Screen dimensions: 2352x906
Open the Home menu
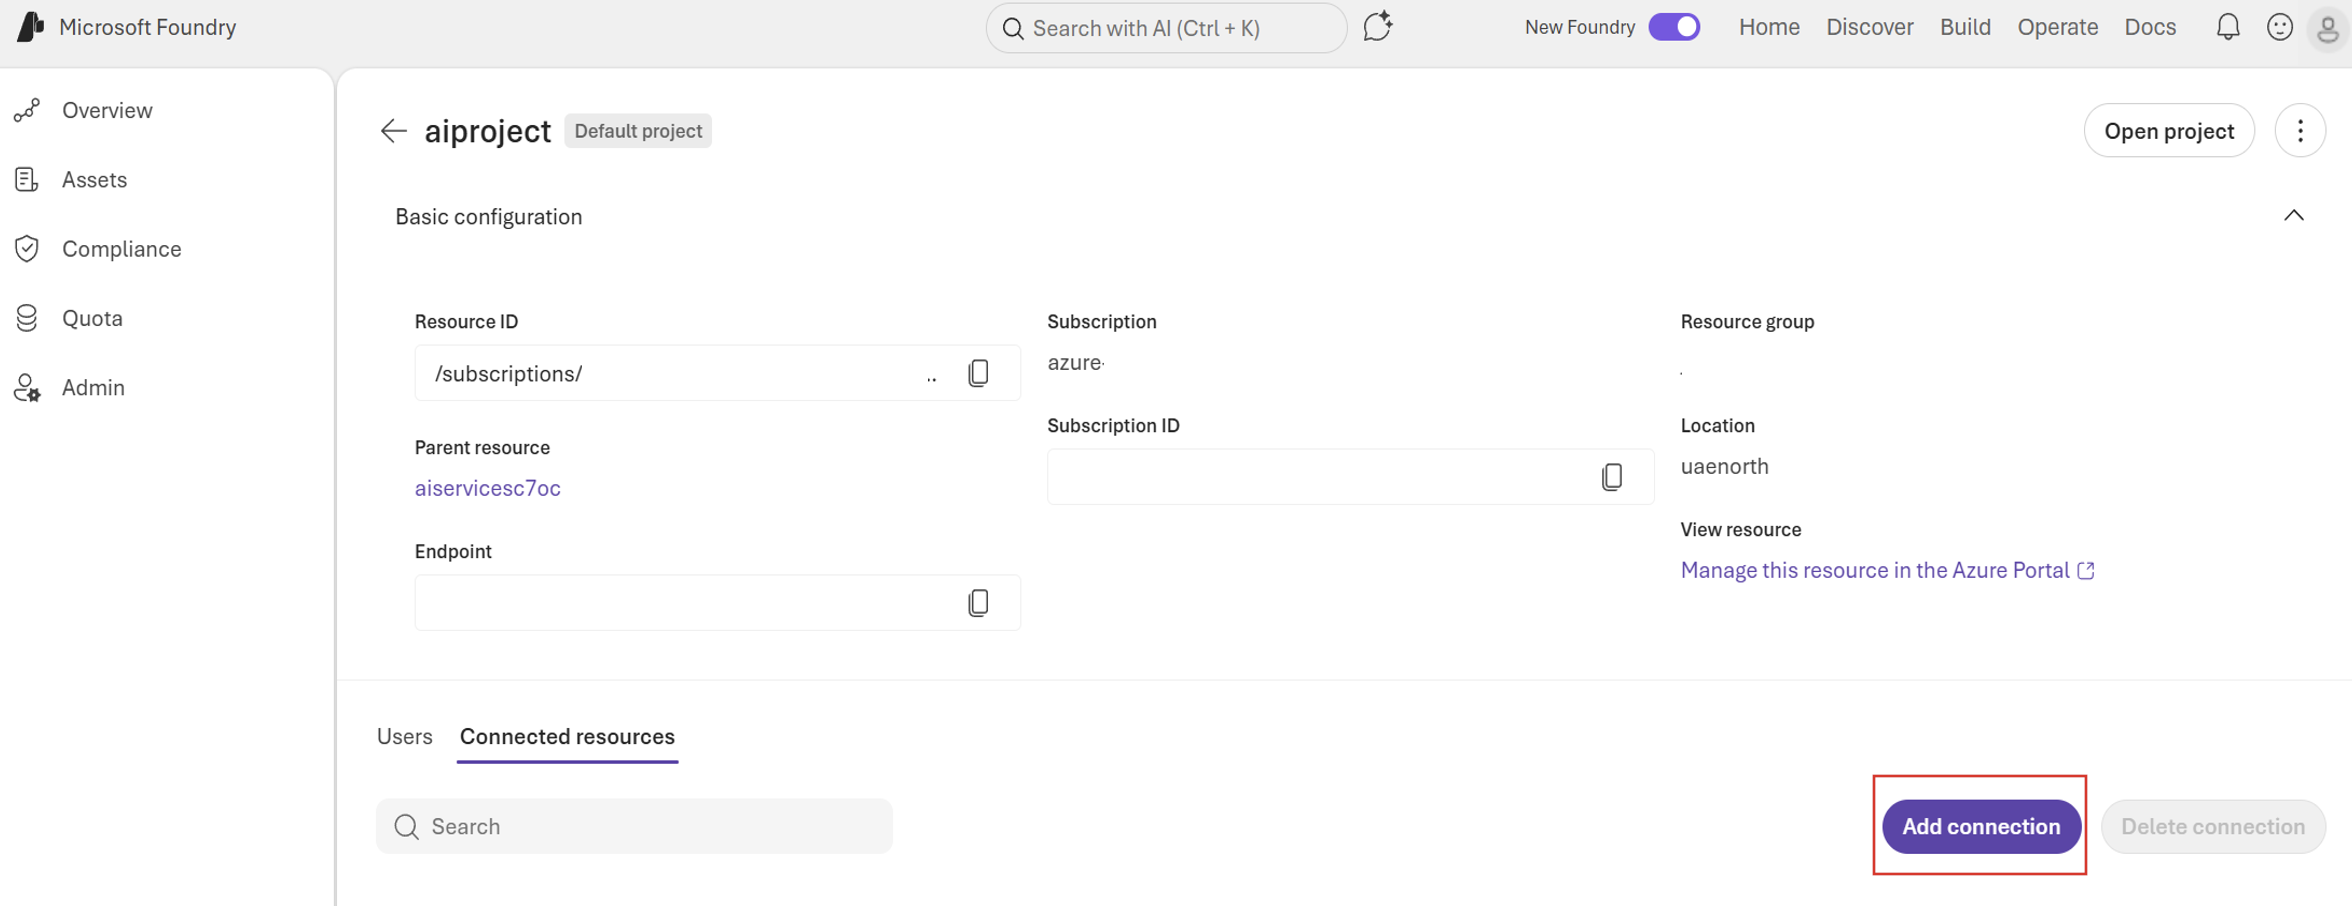(1769, 27)
